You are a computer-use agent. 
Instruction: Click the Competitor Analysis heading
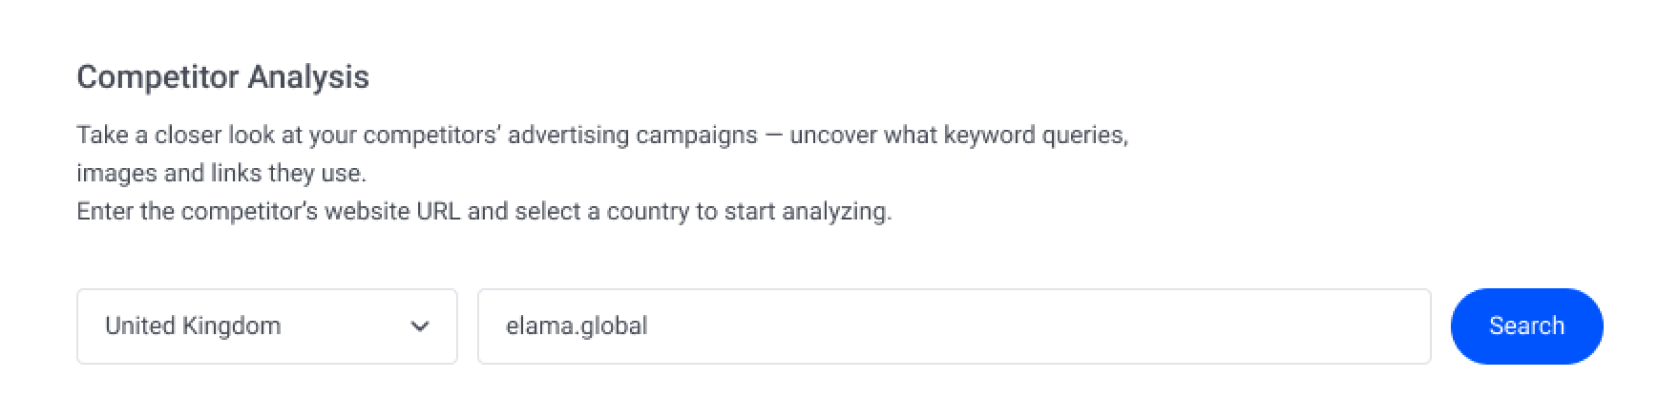(223, 77)
